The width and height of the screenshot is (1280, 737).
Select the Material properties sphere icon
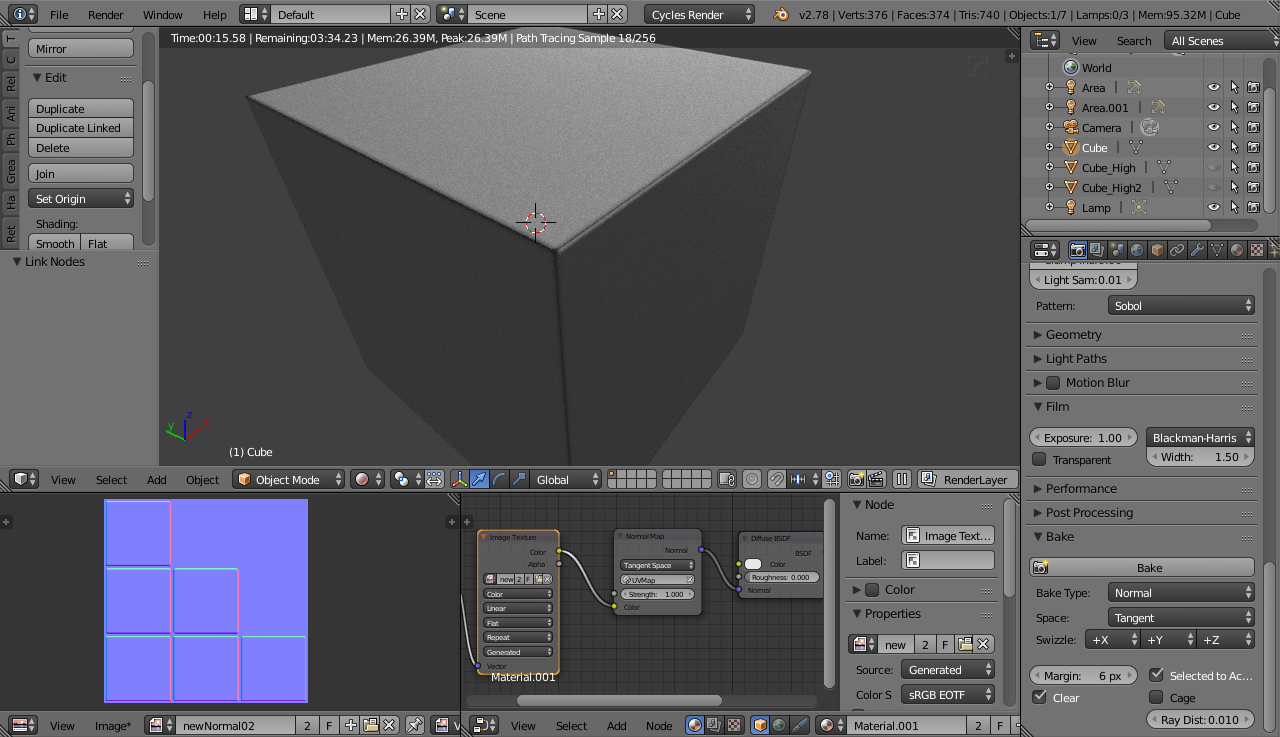click(1235, 250)
